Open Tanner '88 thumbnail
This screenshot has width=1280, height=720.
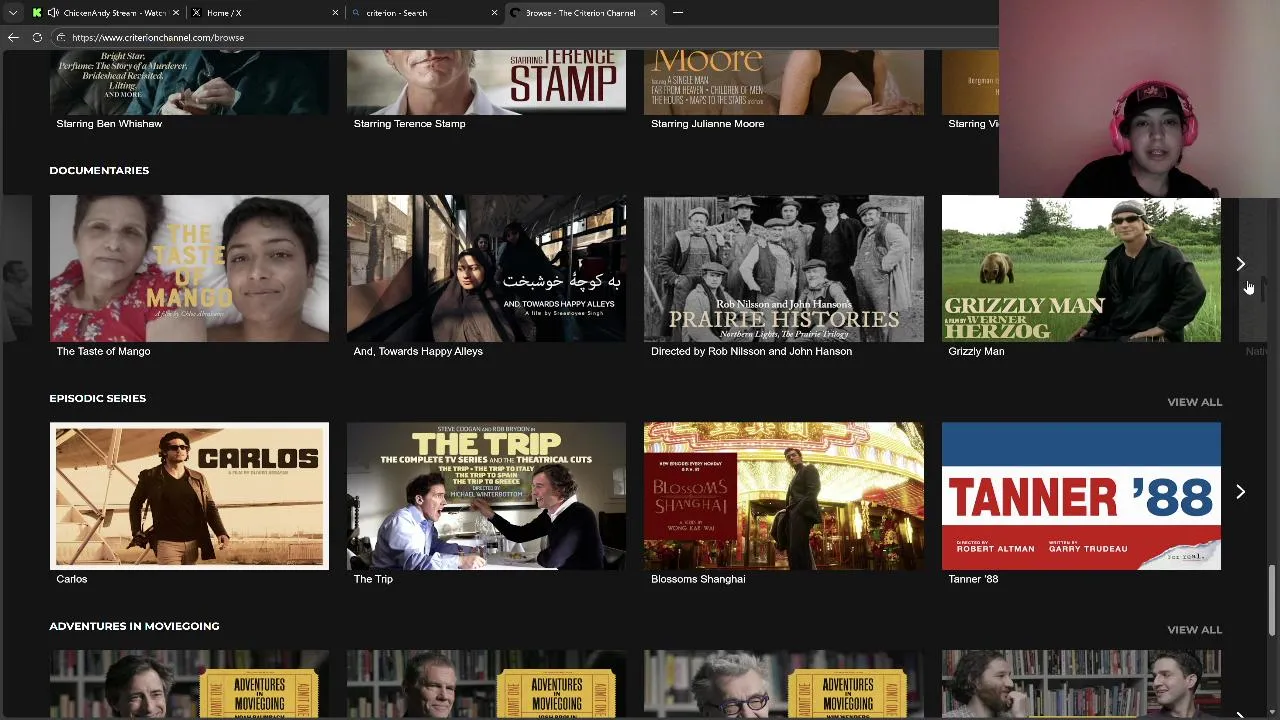coord(1081,496)
